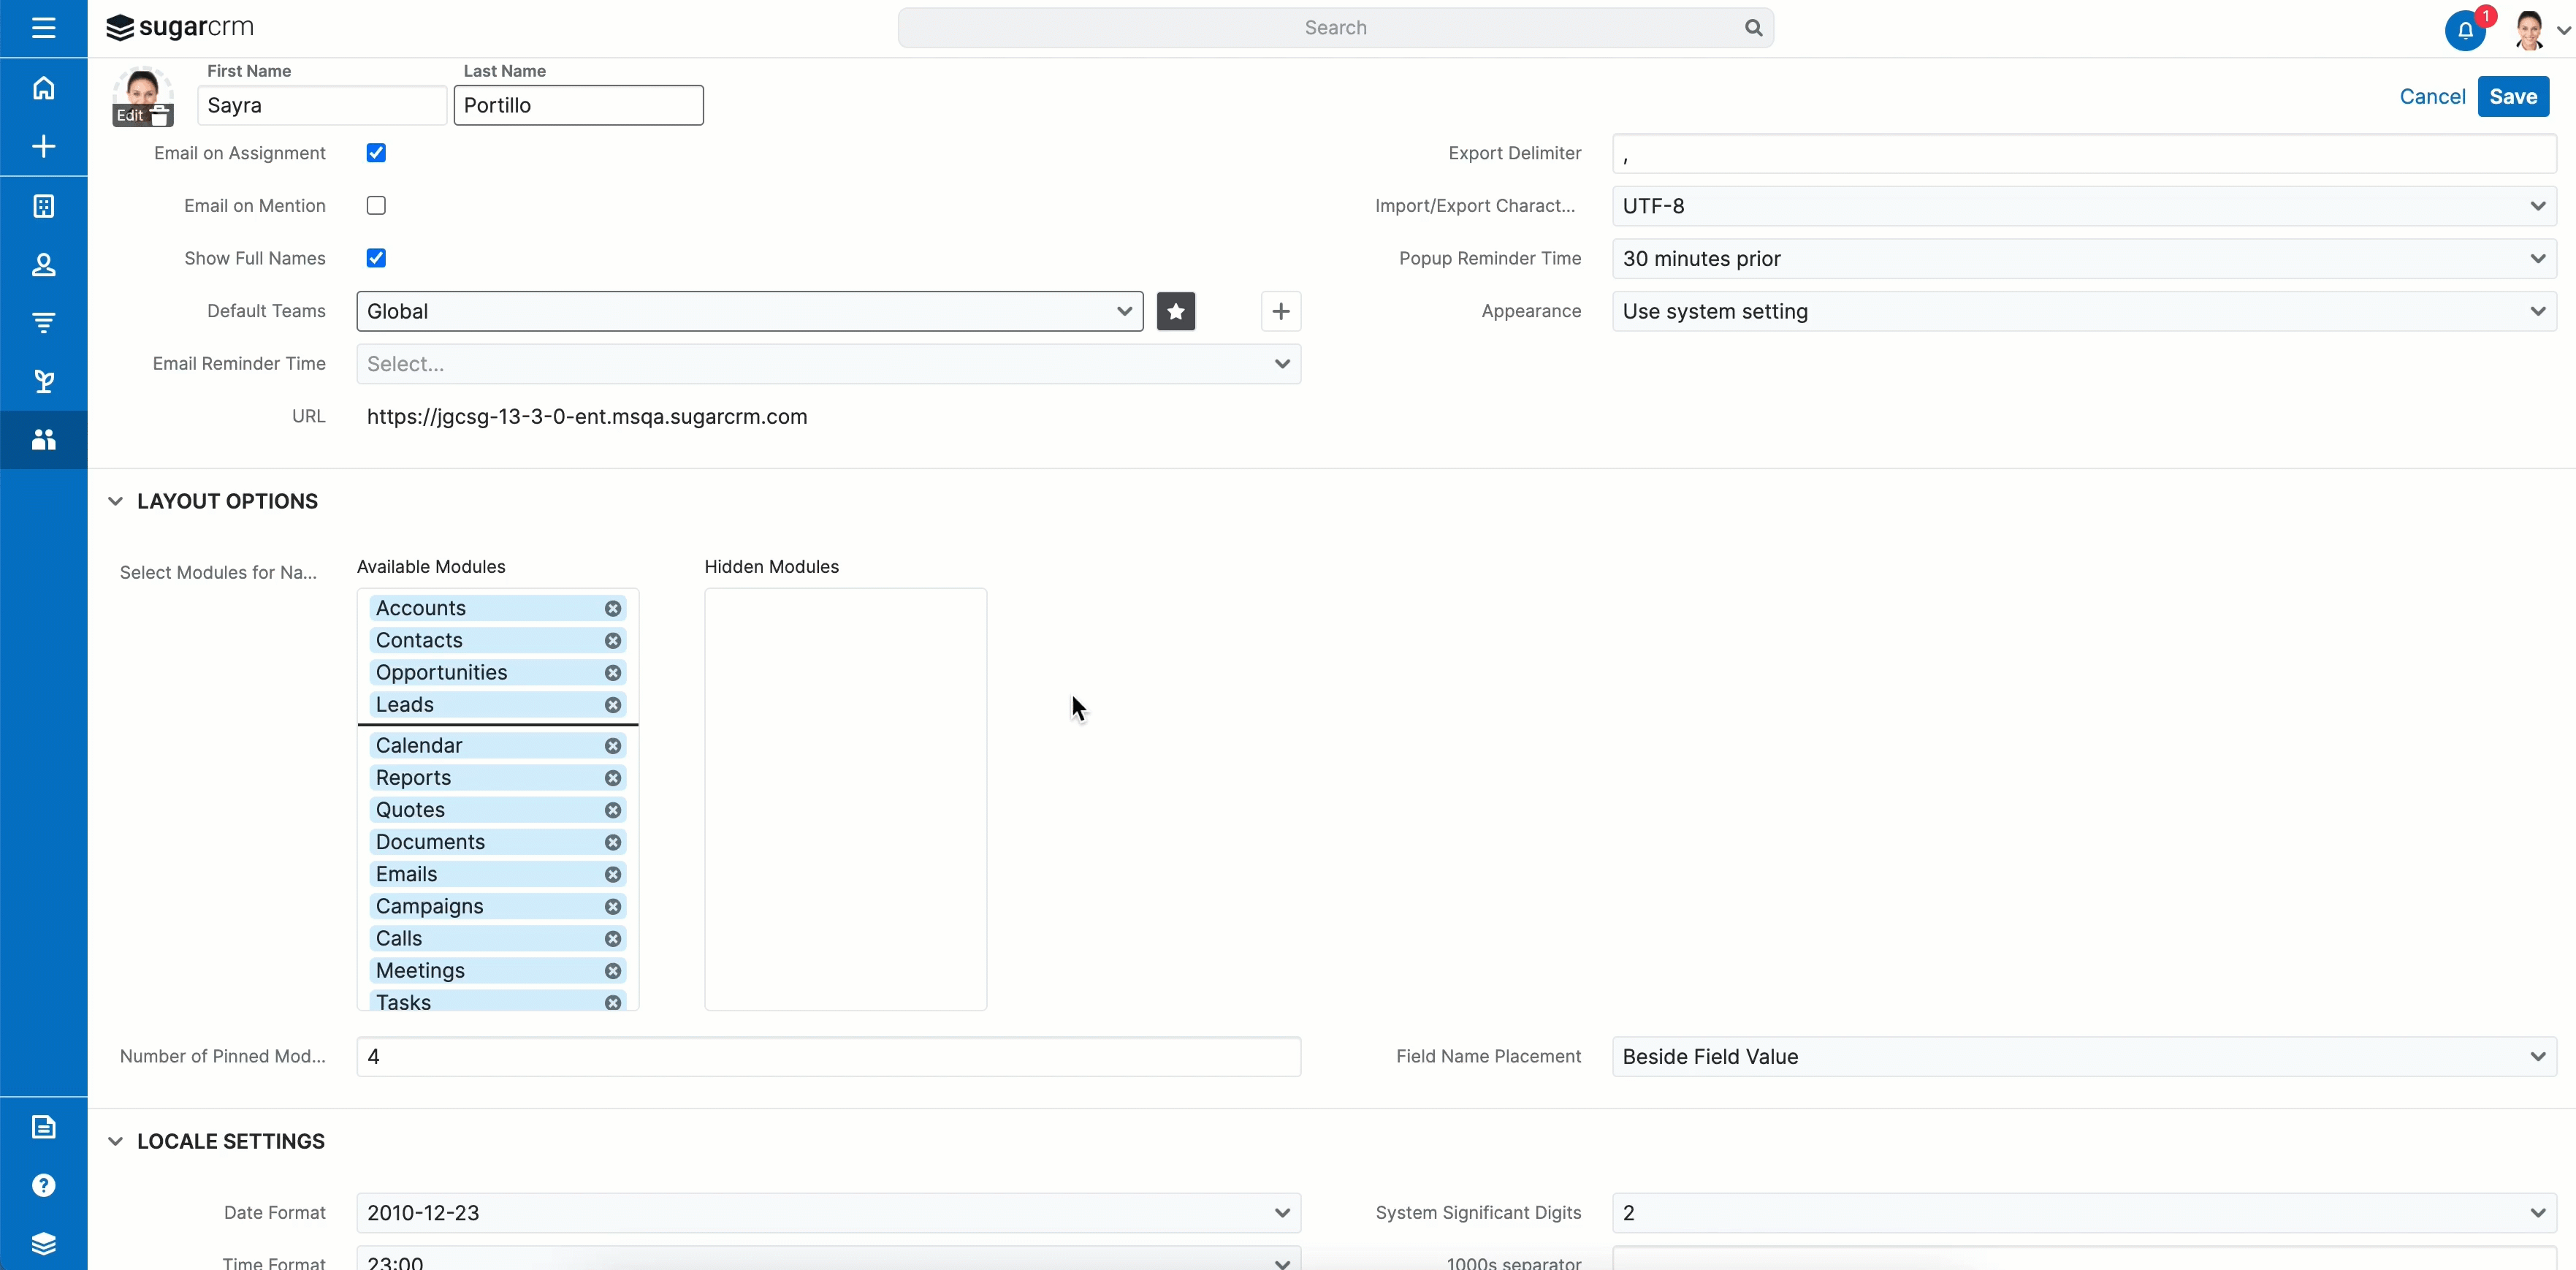Click the Cancel button
The image size is (2576, 1270).
pos(2432,96)
